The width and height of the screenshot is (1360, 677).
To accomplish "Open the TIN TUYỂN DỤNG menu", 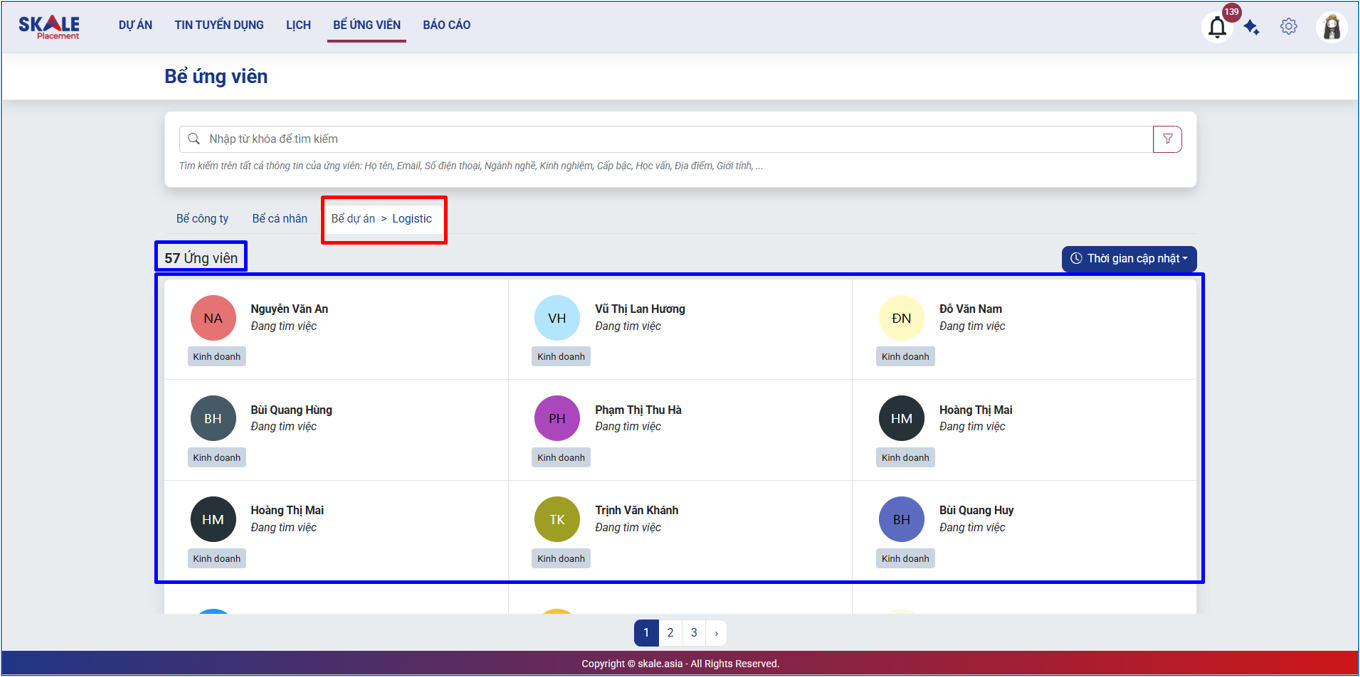I will (x=219, y=25).
